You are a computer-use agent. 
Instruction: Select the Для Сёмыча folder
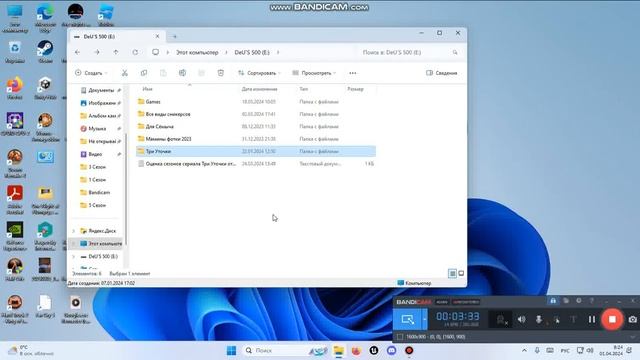[x=256, y=127]
